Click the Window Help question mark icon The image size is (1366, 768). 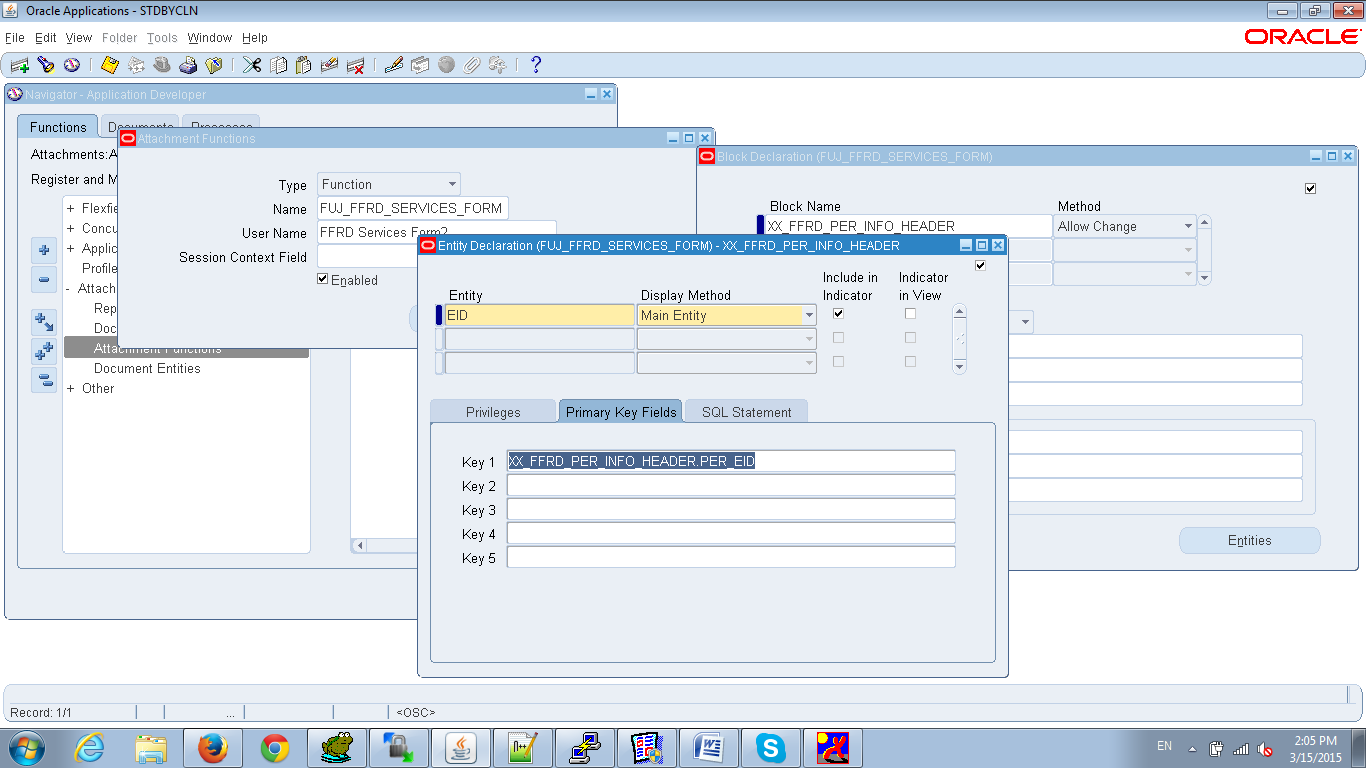pos(536,65)
